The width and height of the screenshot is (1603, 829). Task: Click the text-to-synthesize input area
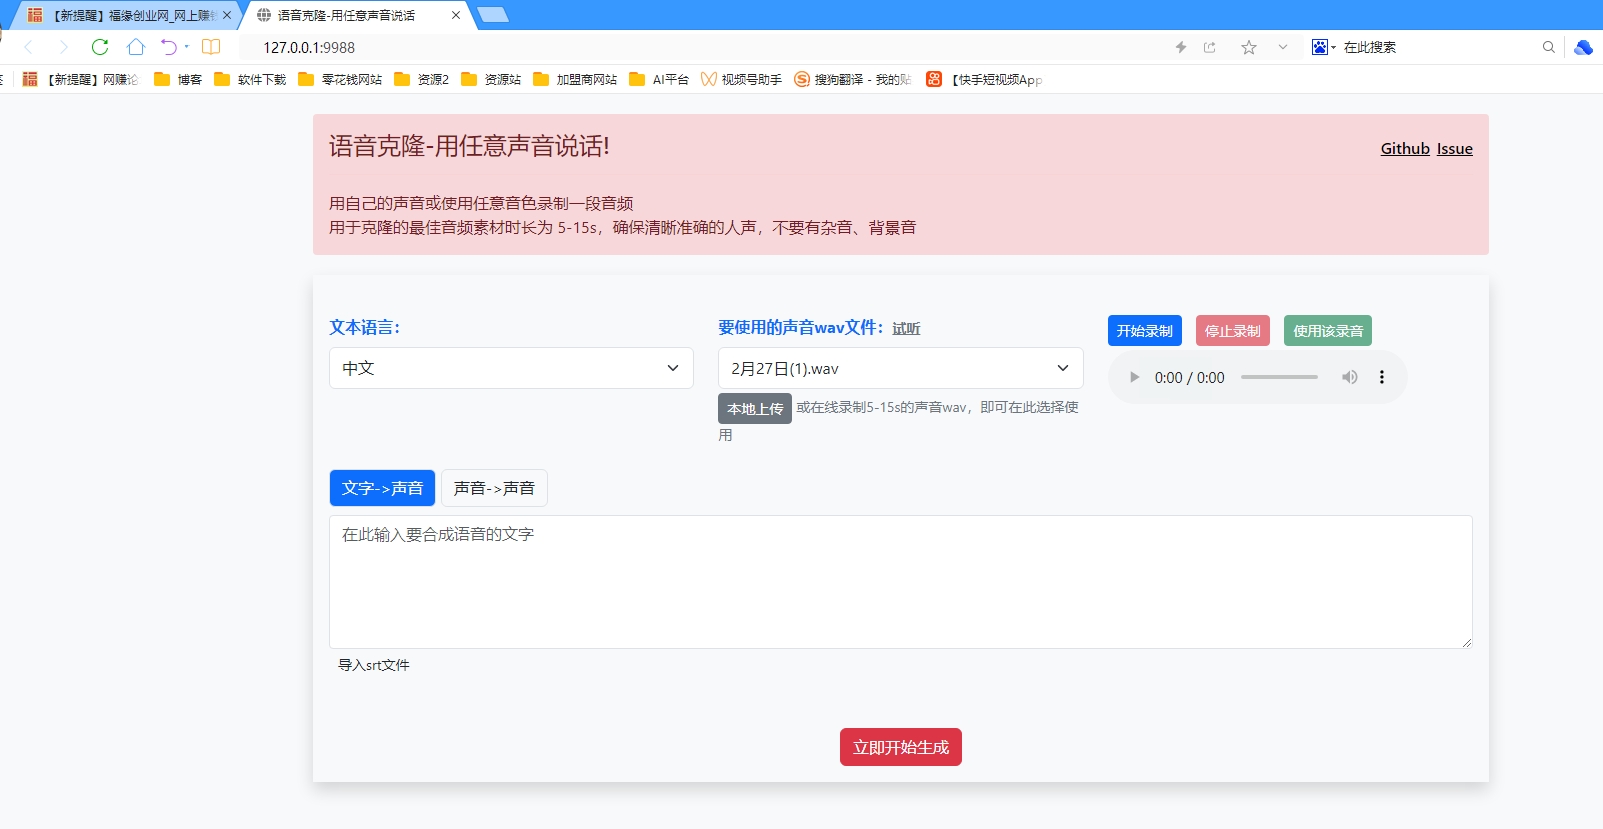click(x=901, y=582)
